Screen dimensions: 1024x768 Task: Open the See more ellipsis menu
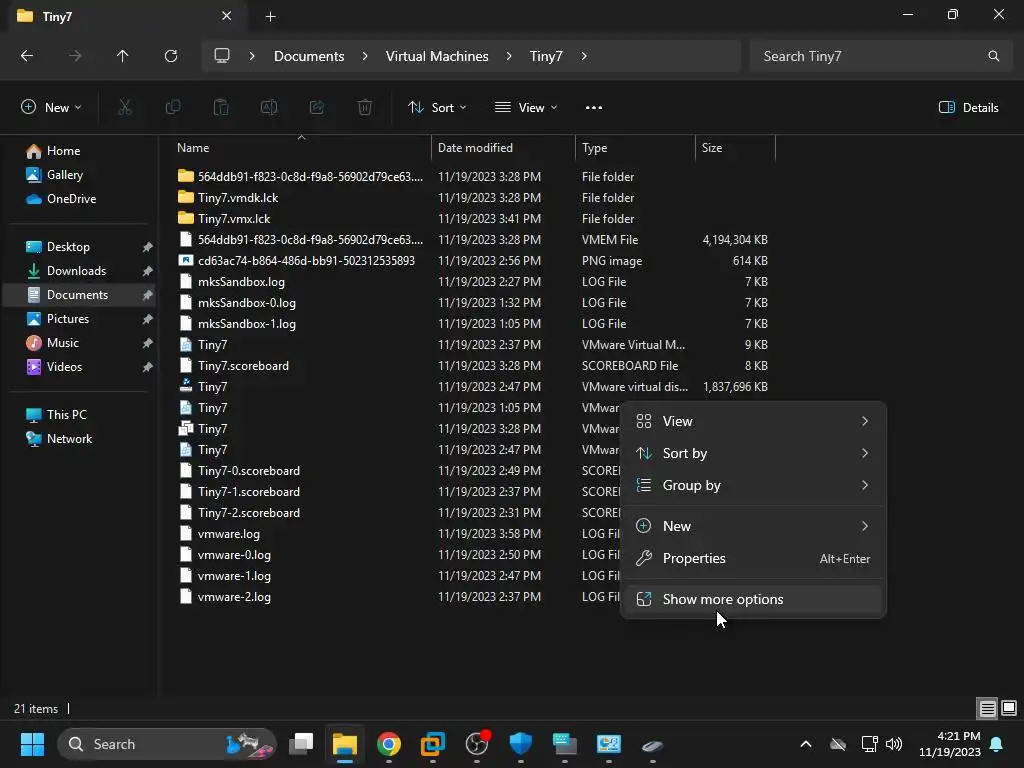point(594,108)
